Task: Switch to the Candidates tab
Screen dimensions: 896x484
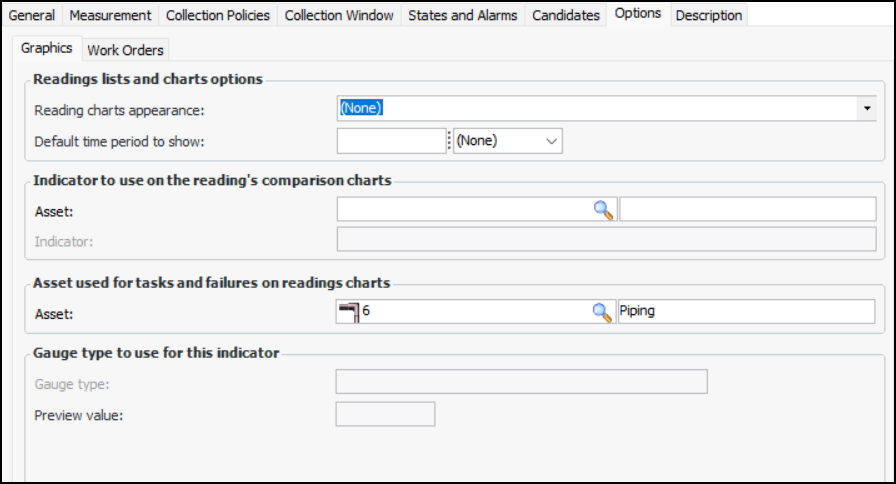Action: (566, 15)
